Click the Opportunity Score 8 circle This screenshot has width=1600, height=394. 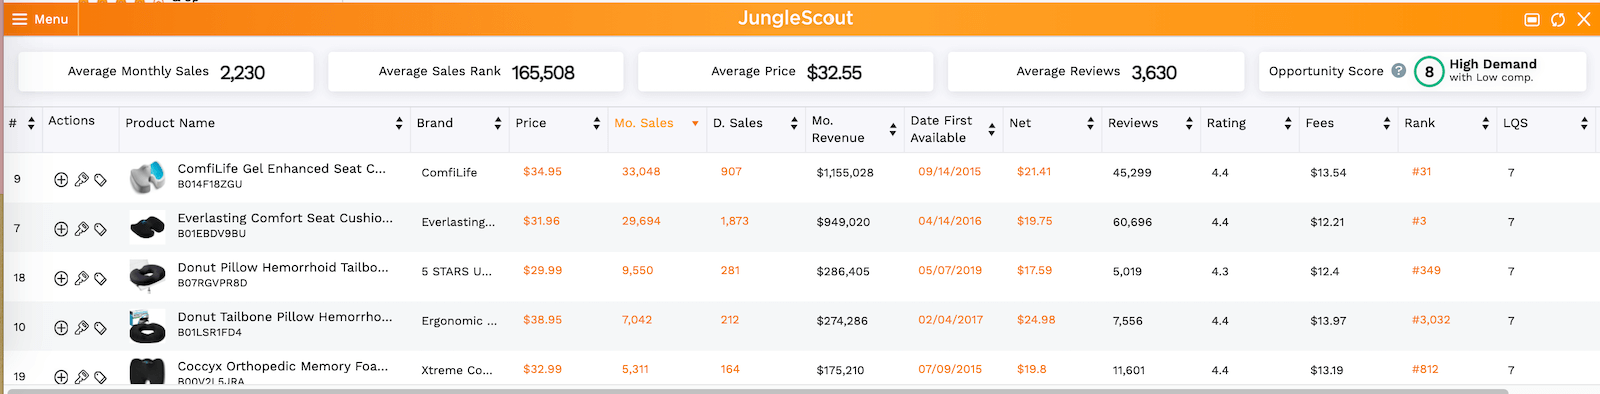coord(1429,72)
